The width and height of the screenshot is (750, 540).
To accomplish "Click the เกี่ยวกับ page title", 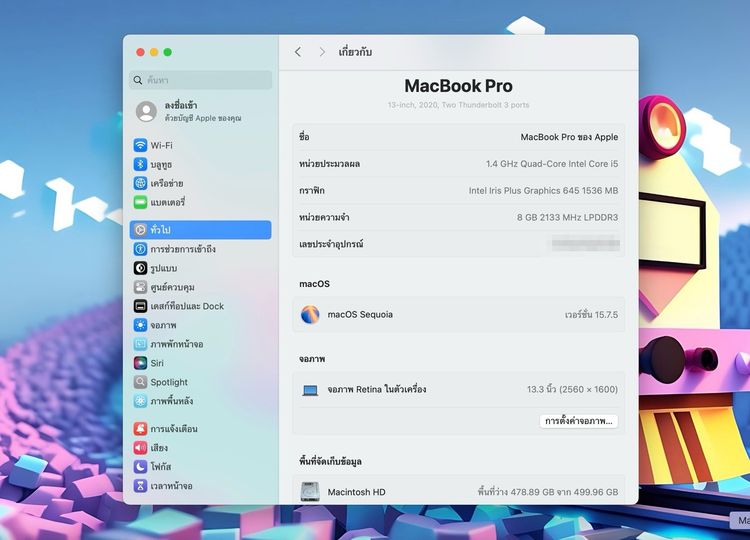I will pos(355,52).
